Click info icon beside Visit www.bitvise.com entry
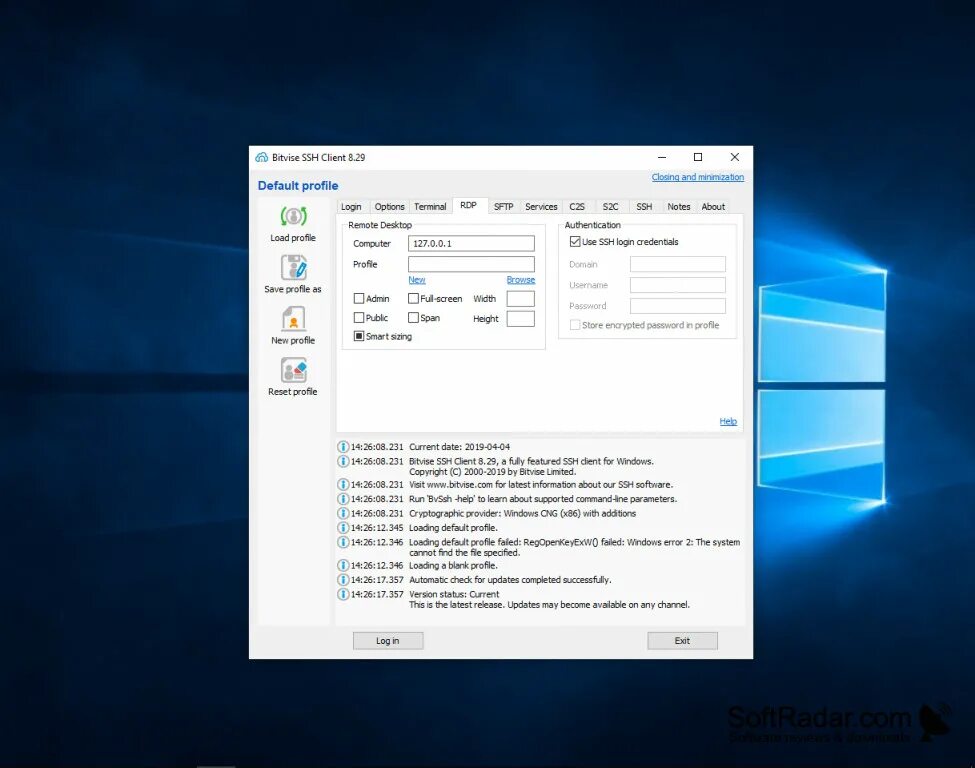This screenshot has height=768, width=975. 343,484
